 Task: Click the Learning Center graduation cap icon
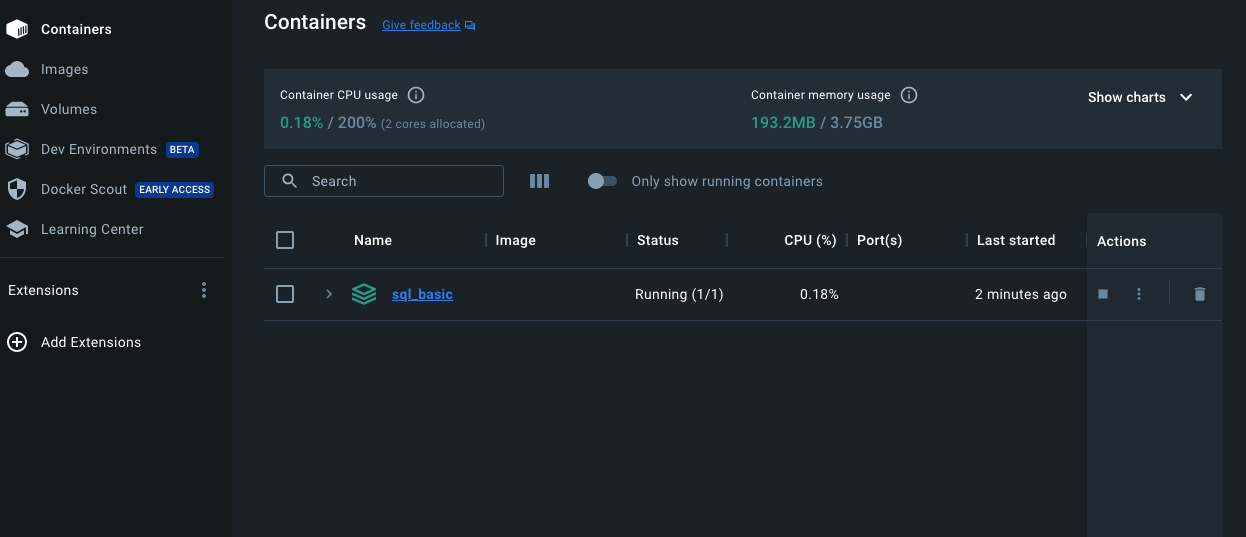pos(17,229)
